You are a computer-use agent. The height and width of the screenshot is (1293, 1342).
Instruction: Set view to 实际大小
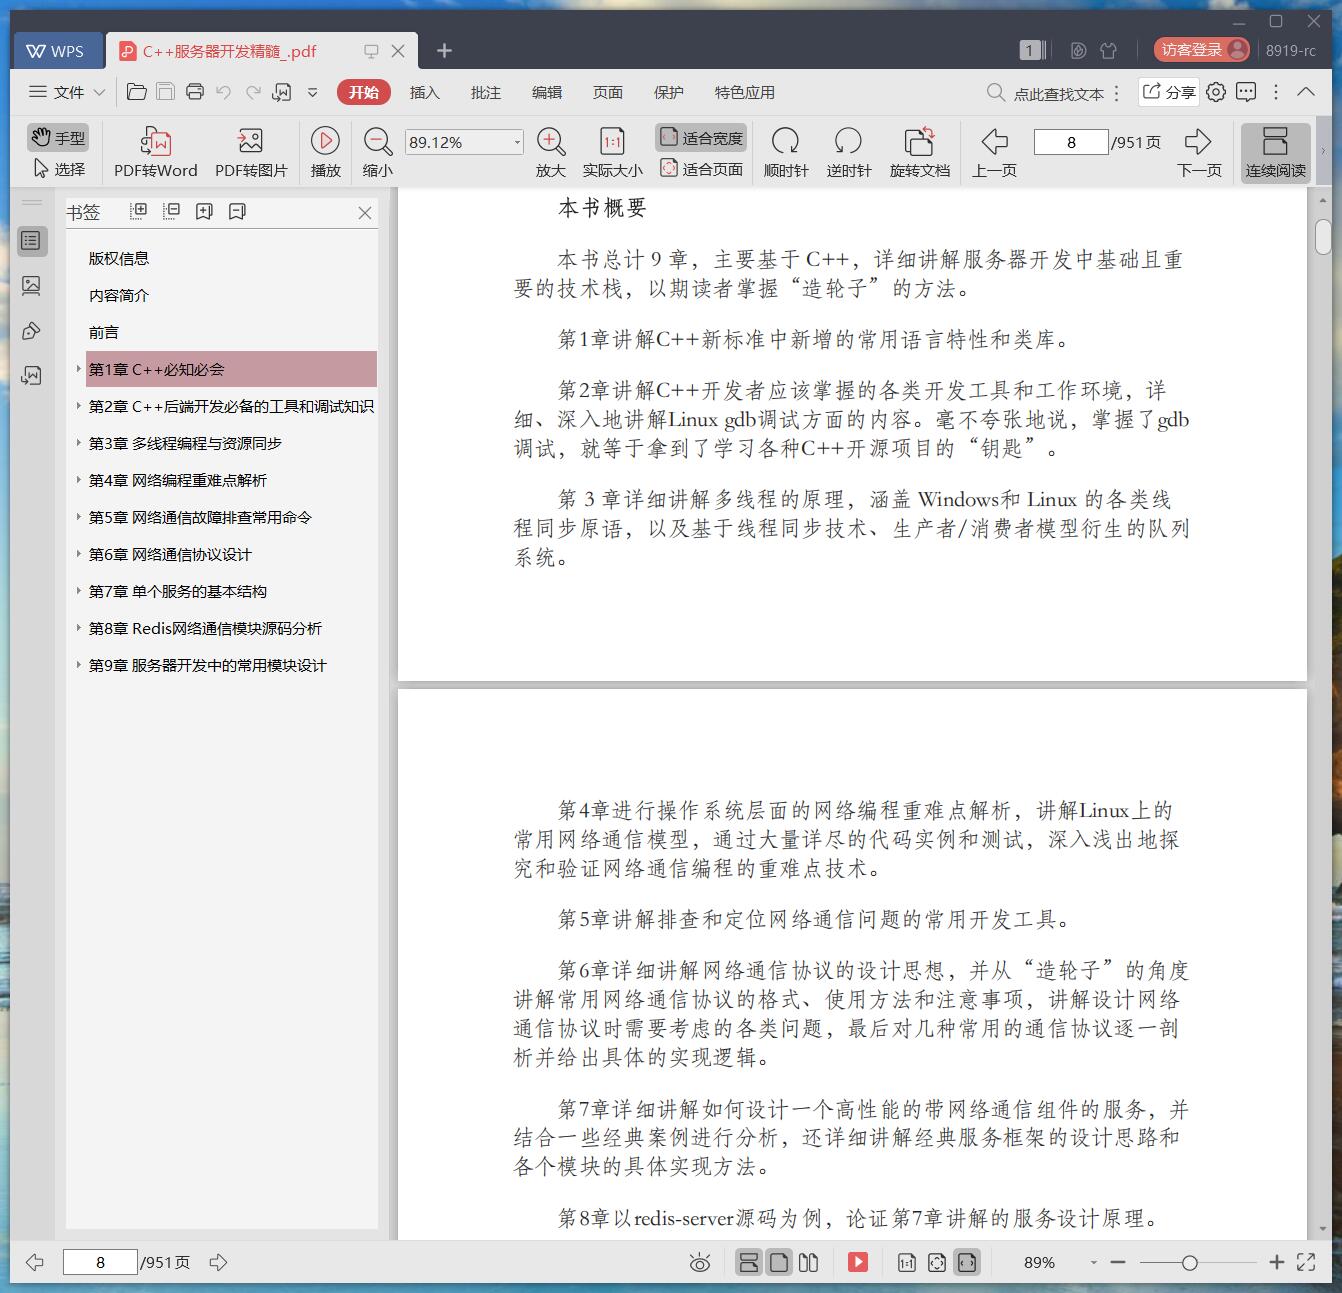pos(612,152)
